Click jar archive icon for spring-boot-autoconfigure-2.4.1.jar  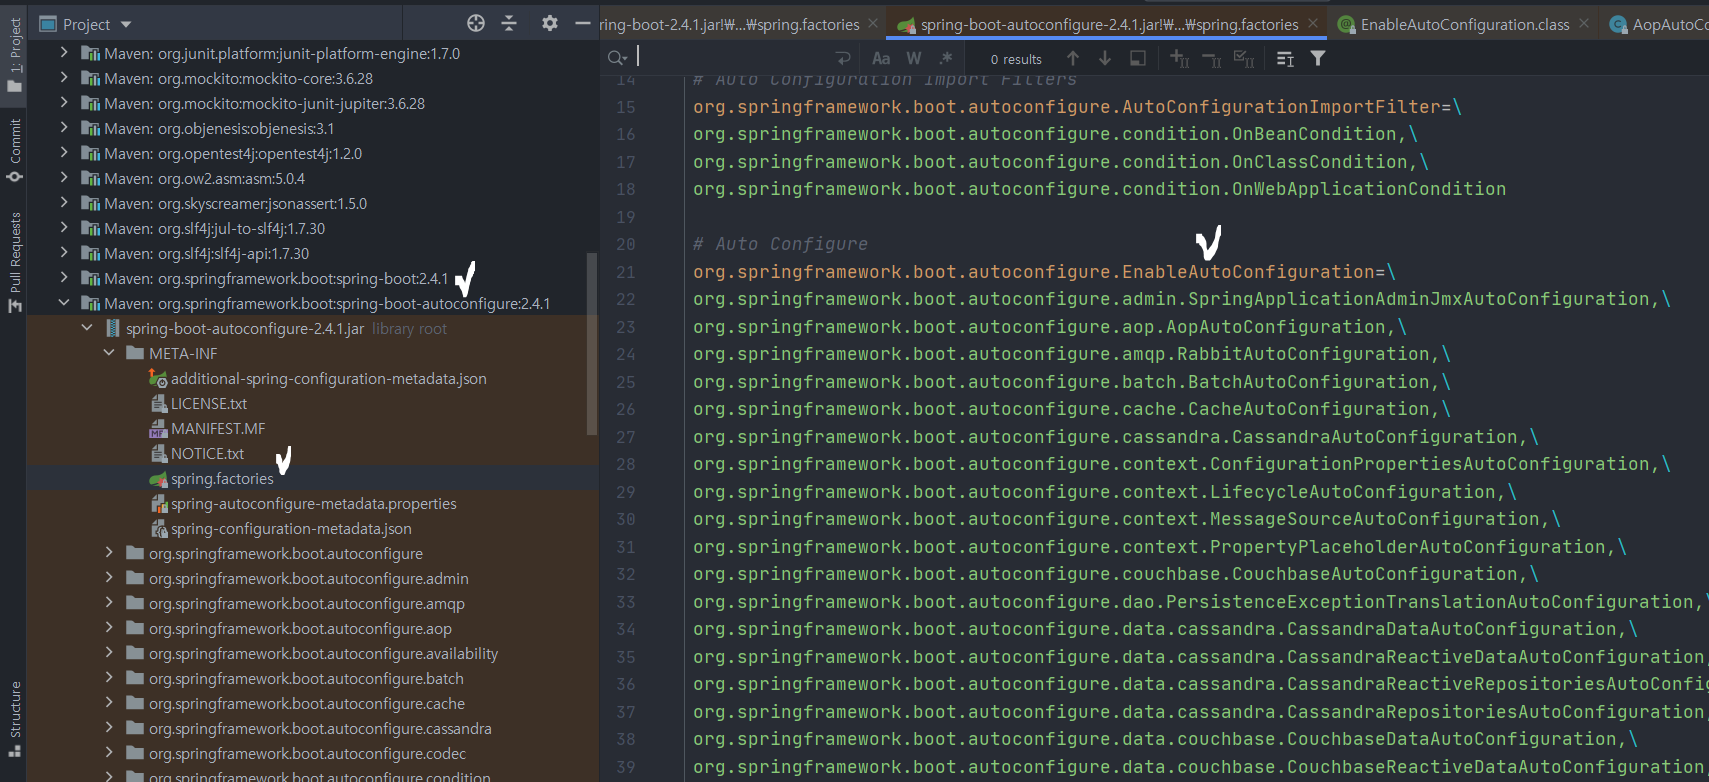(113, 328)
